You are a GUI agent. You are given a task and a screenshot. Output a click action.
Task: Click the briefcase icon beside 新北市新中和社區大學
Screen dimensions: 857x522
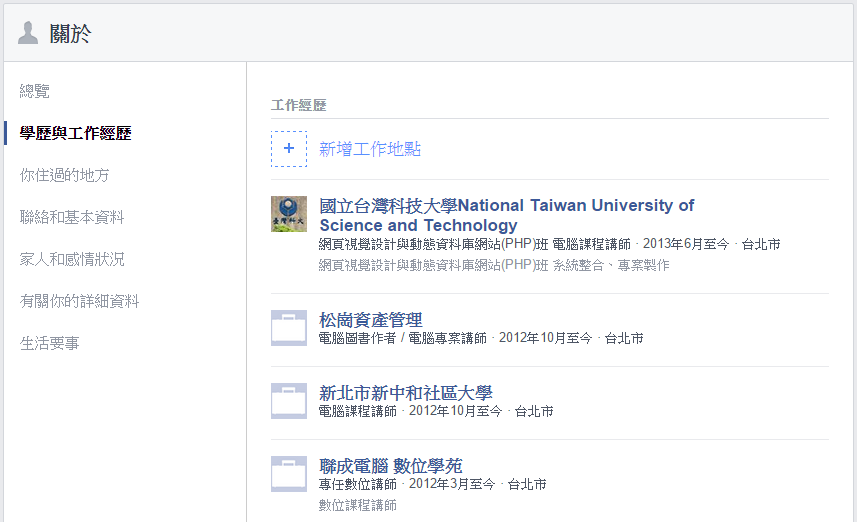[289, 401]
